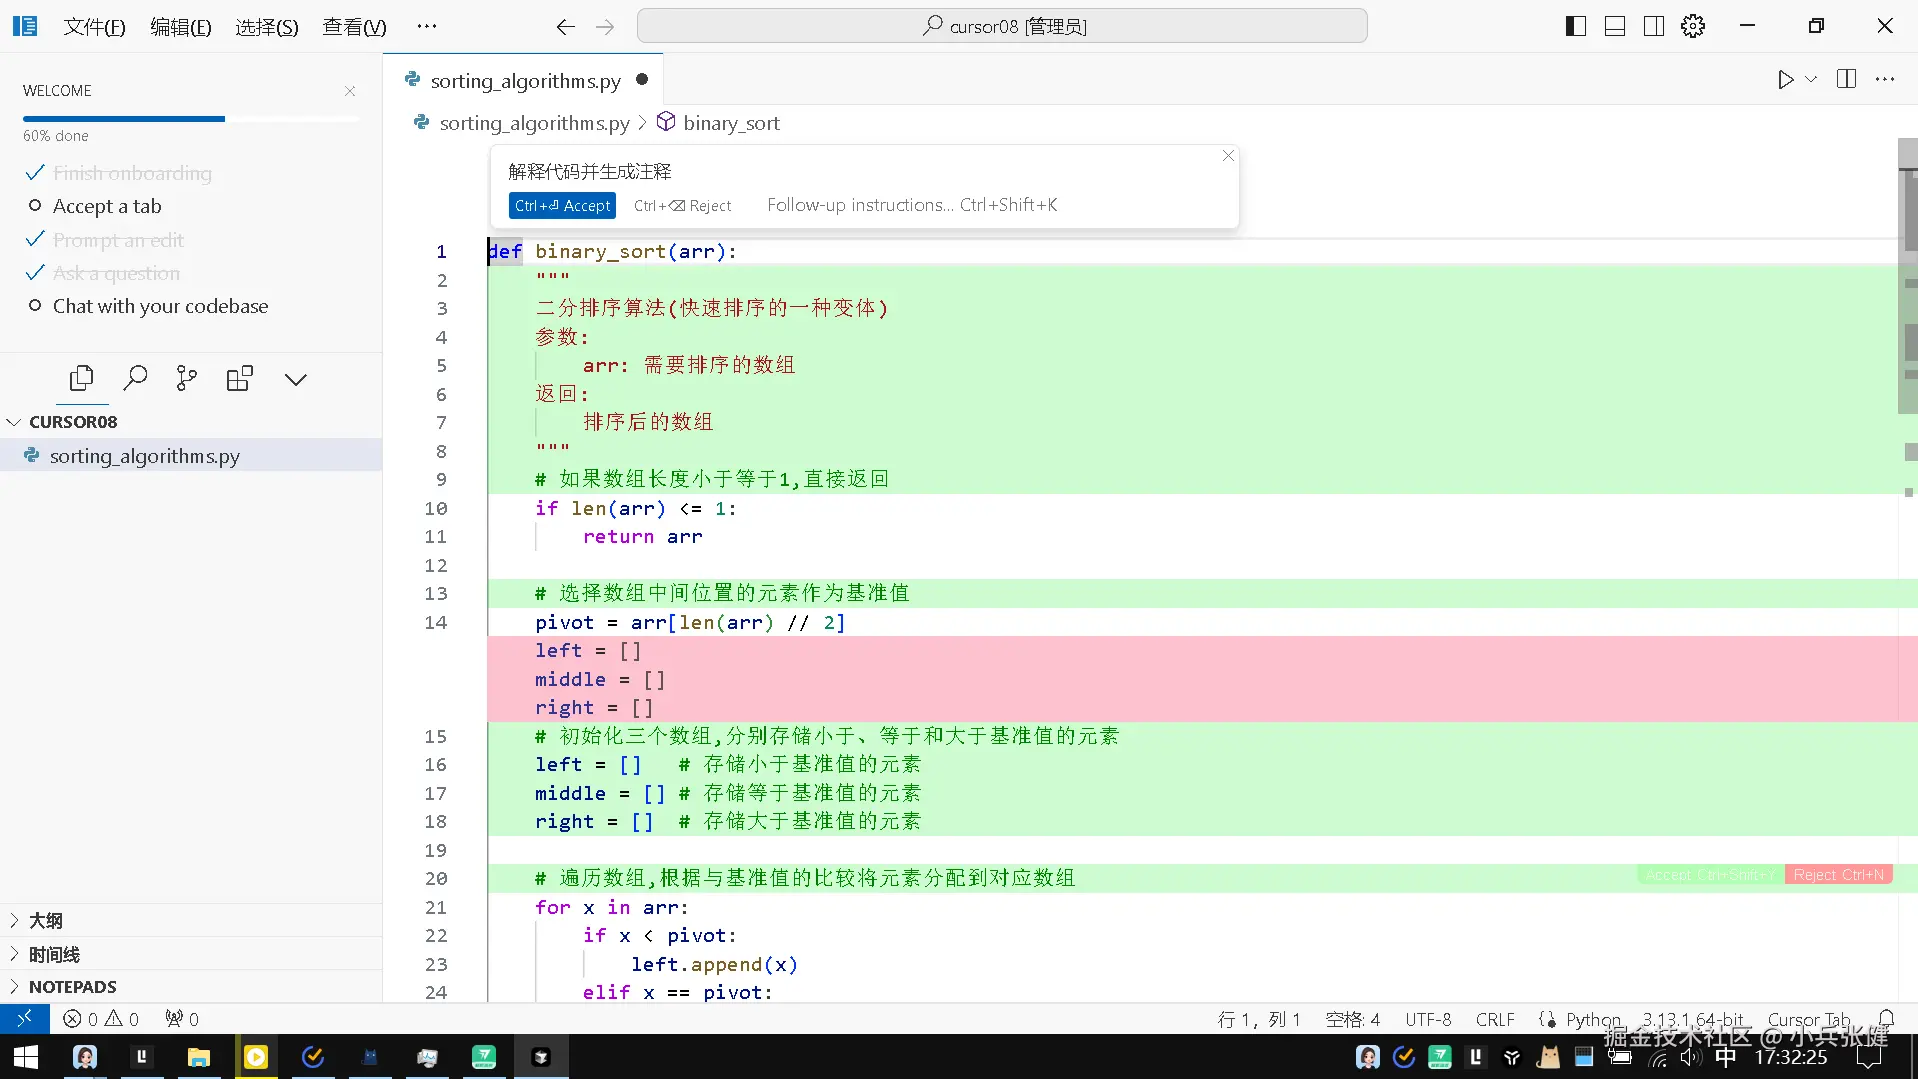1918x1079 pixels.
Task: Open the yellow media player taskbar icon
Action: click(256, 1057)
